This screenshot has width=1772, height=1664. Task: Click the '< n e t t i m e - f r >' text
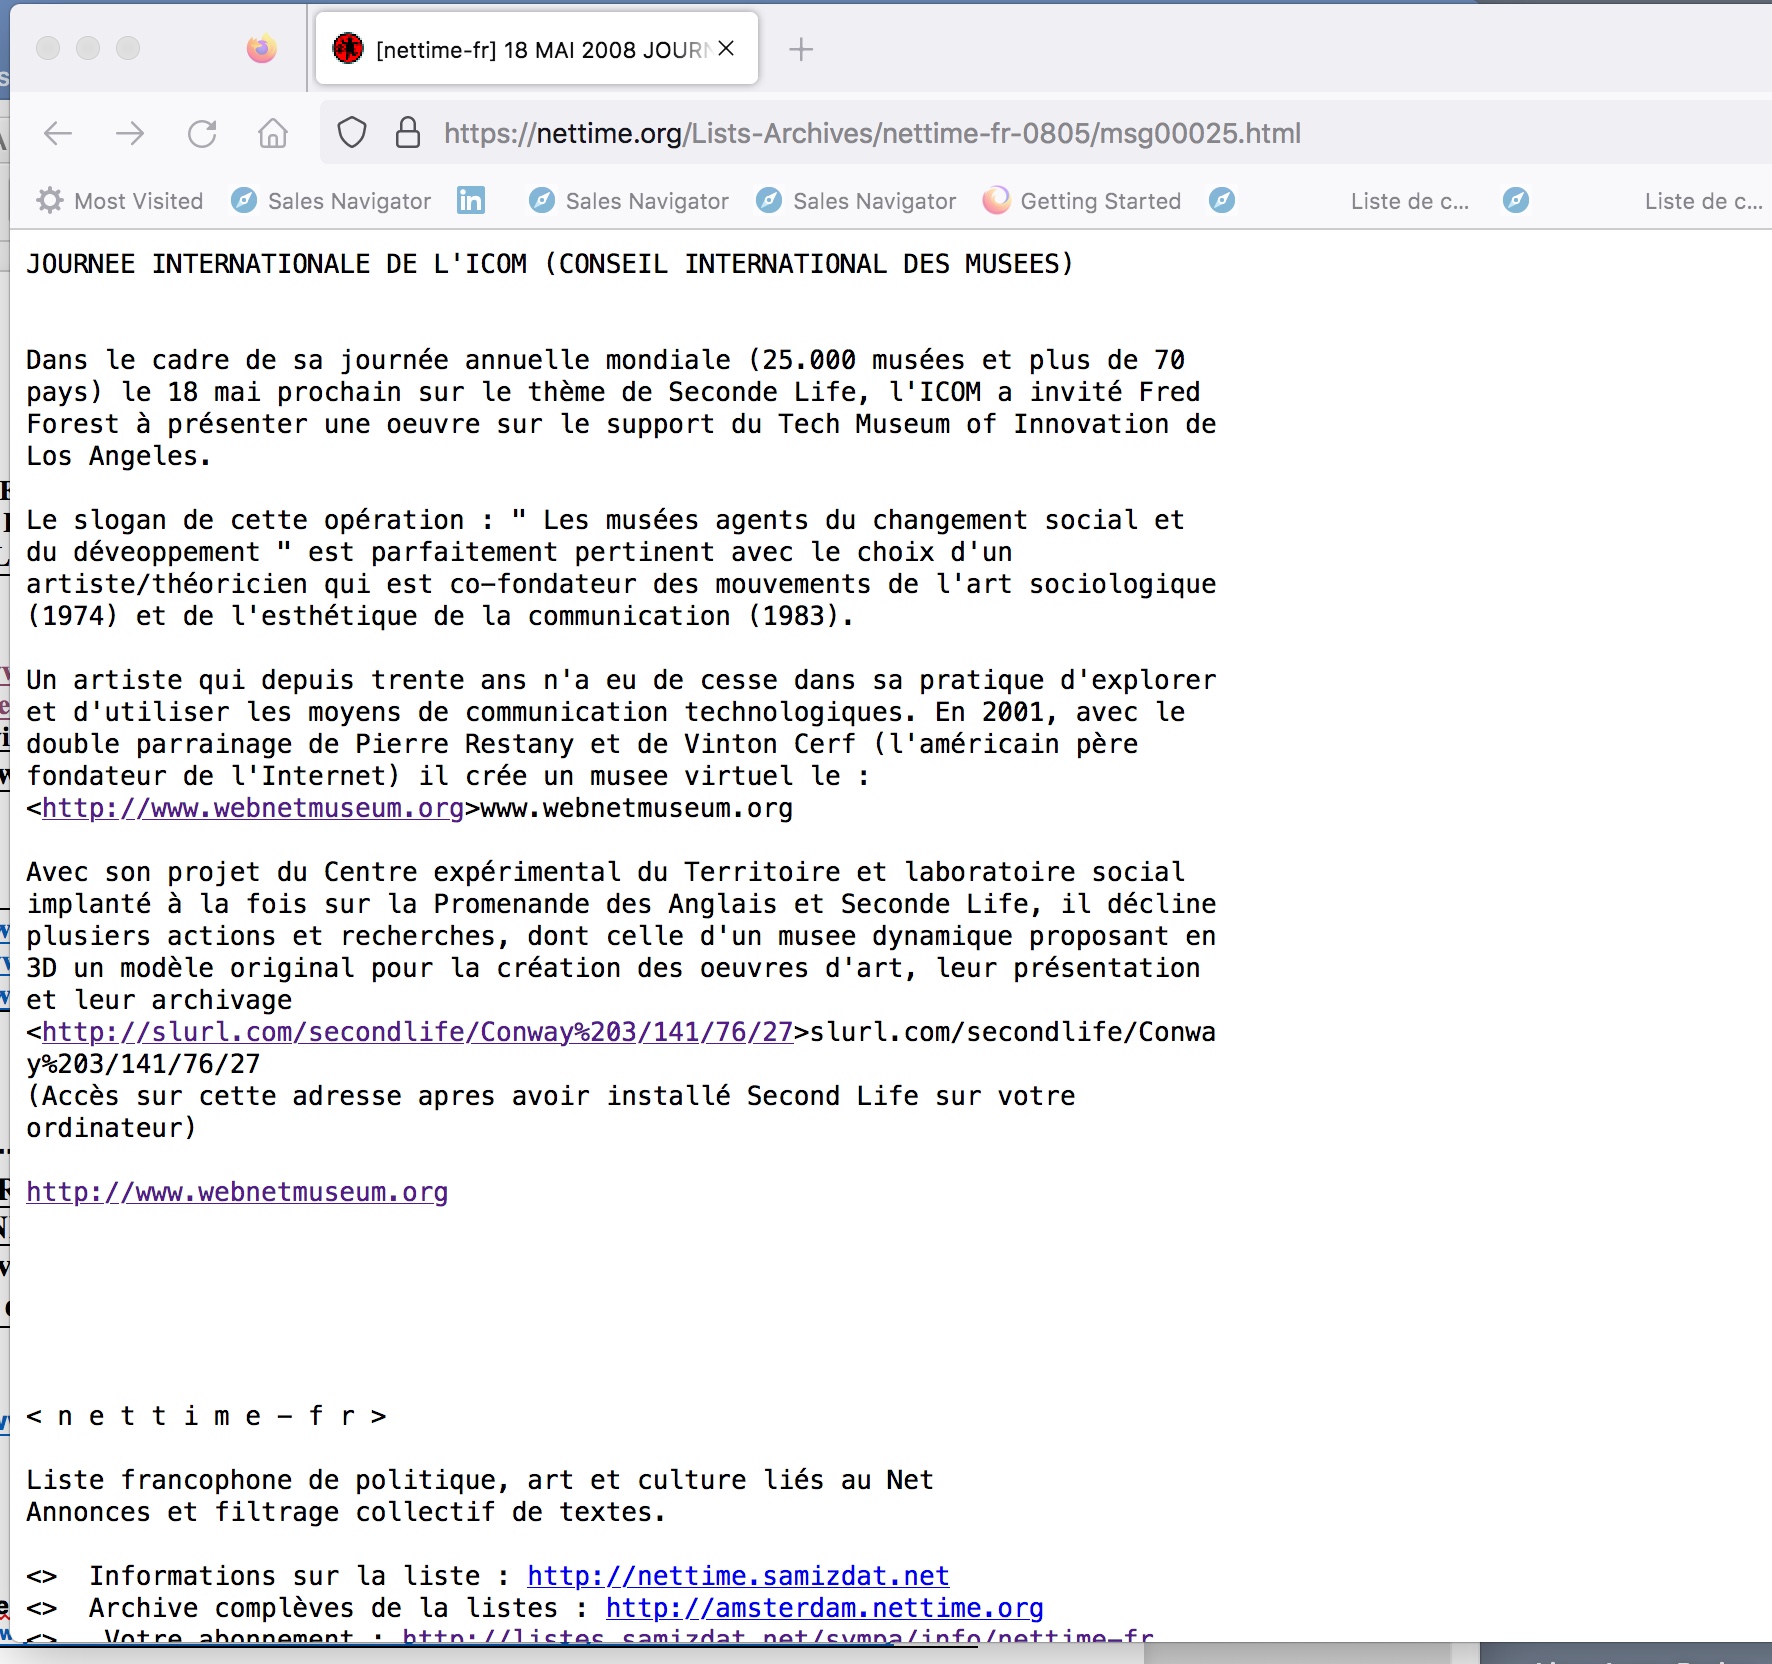[x=206, y=1416]
